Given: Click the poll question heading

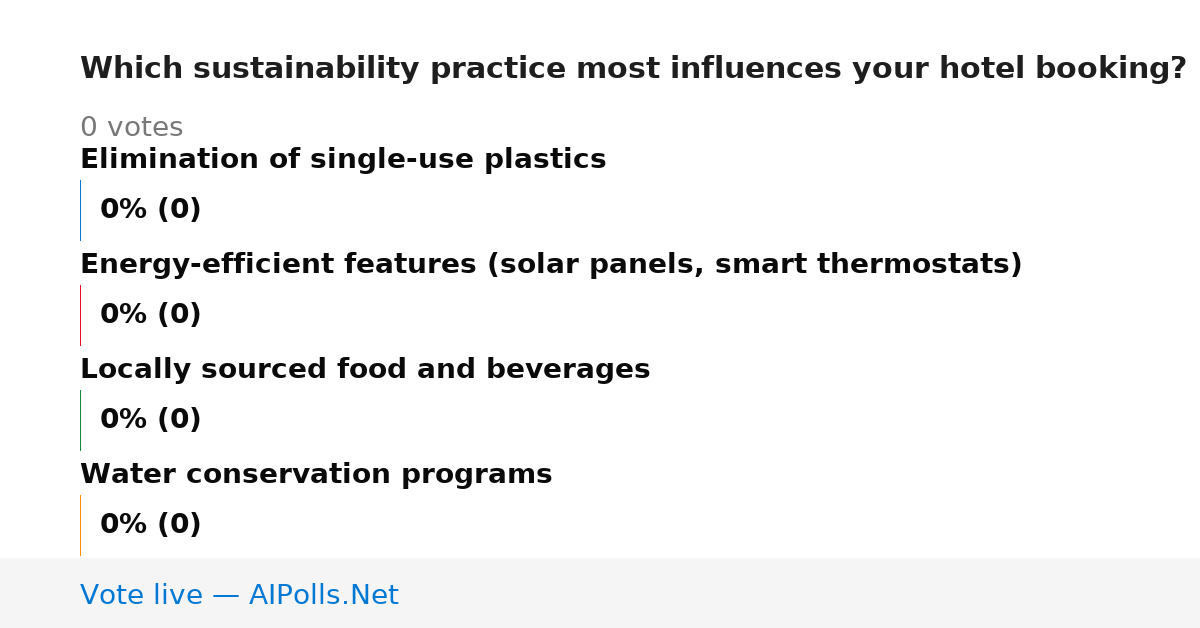Looking at the screenshot, I should (633, 69).
